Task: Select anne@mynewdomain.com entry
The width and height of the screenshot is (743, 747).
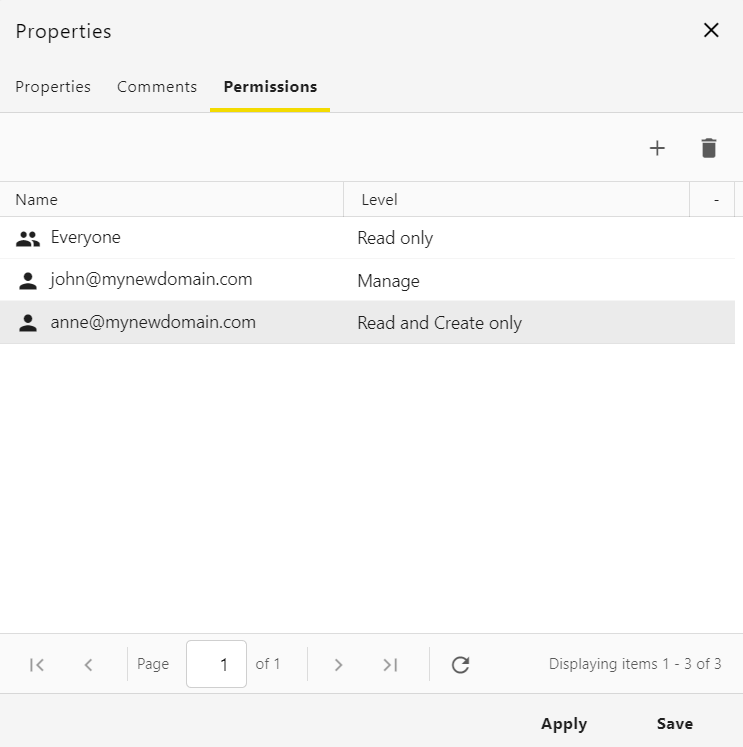Action: (x=153, y=322)
